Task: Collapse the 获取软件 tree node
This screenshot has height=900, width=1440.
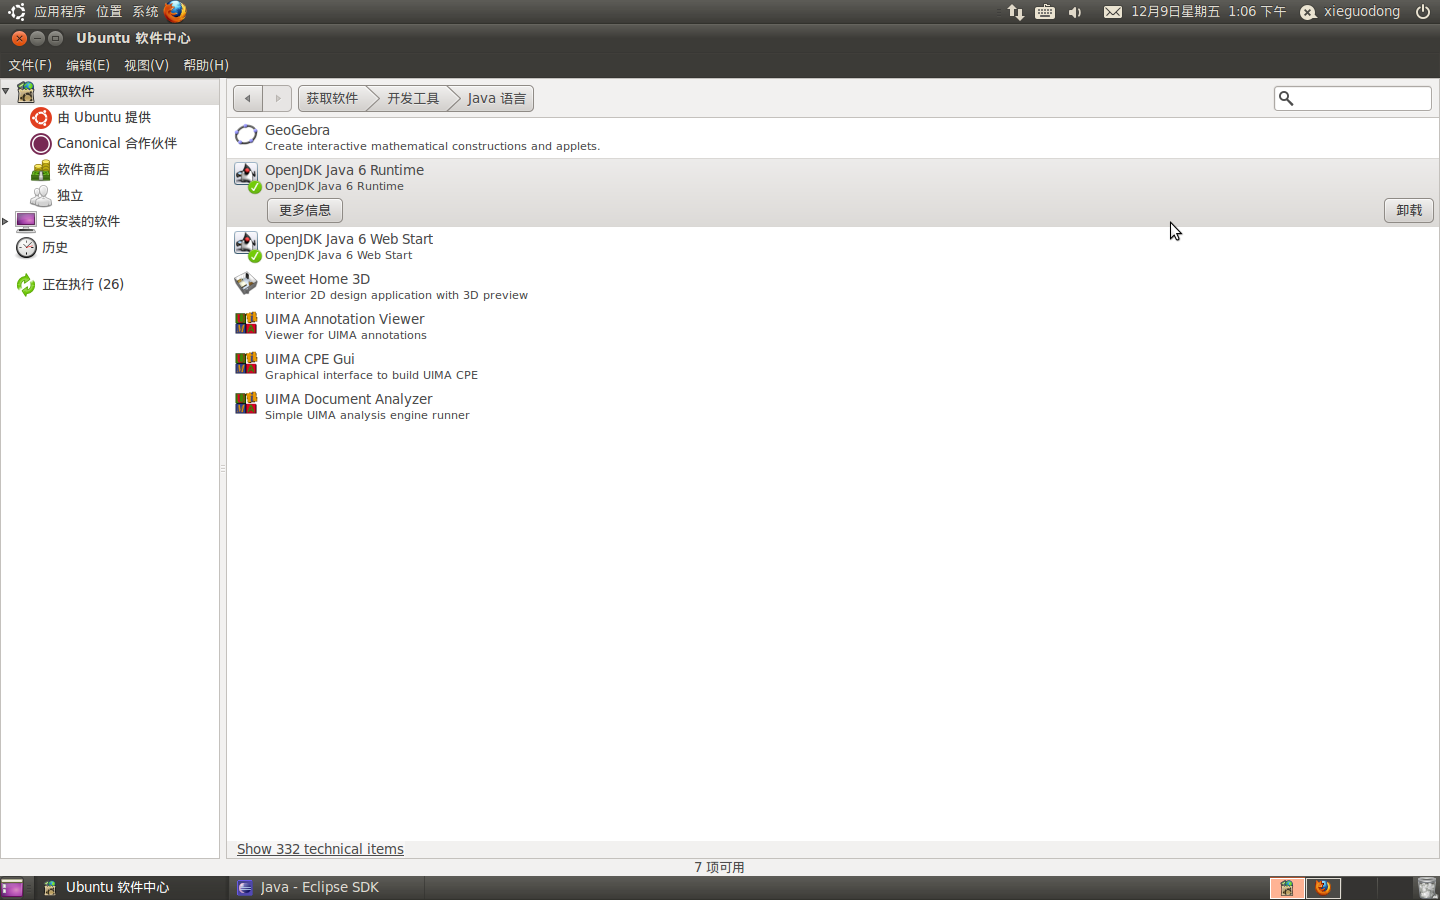Action: (x=6, y=91)
